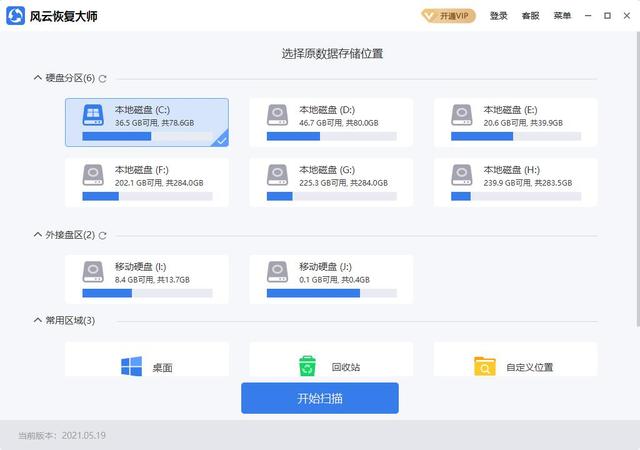Click the VIP crown badge icon

[429, 16]
